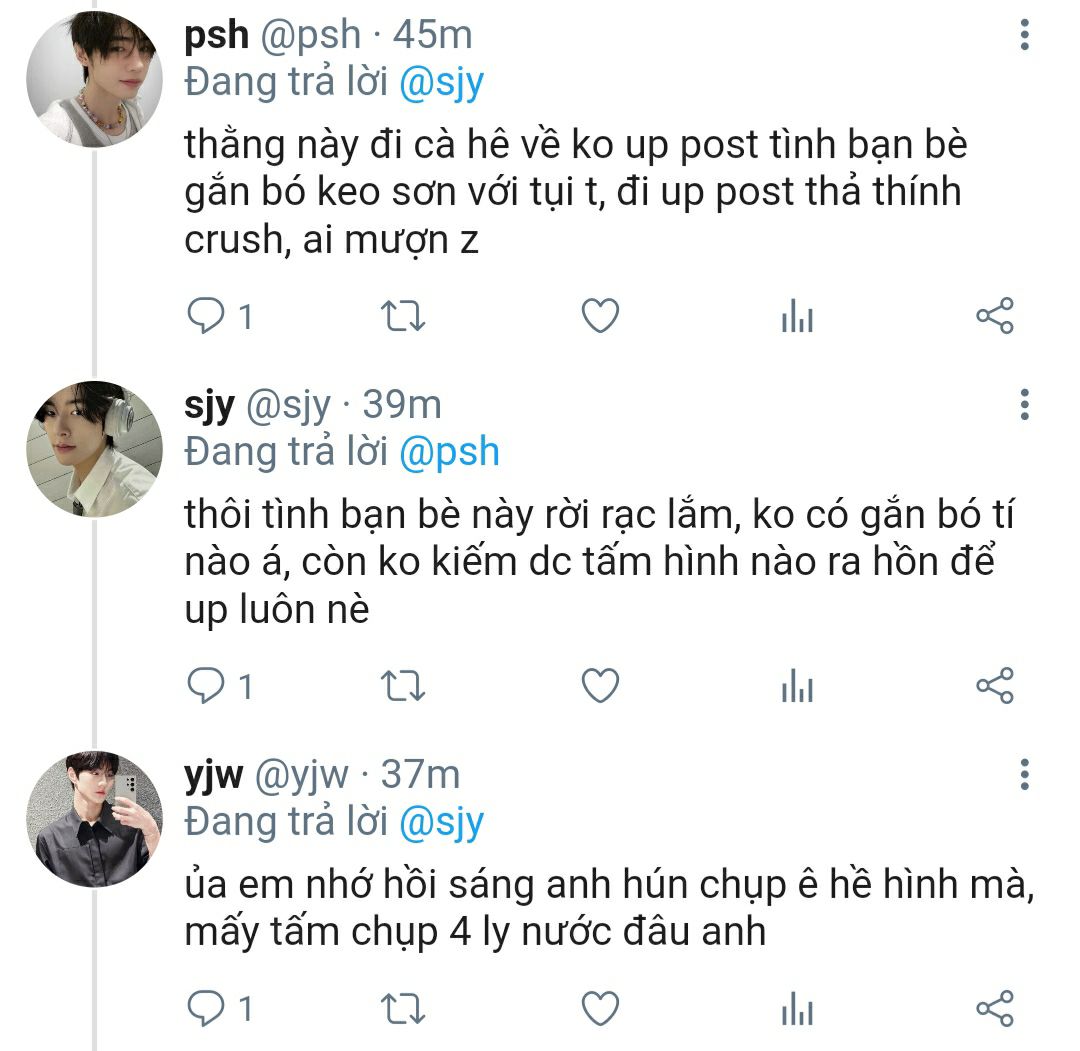
Task: Open @sjy mention link in psh's reply
Action: point(441,82)
